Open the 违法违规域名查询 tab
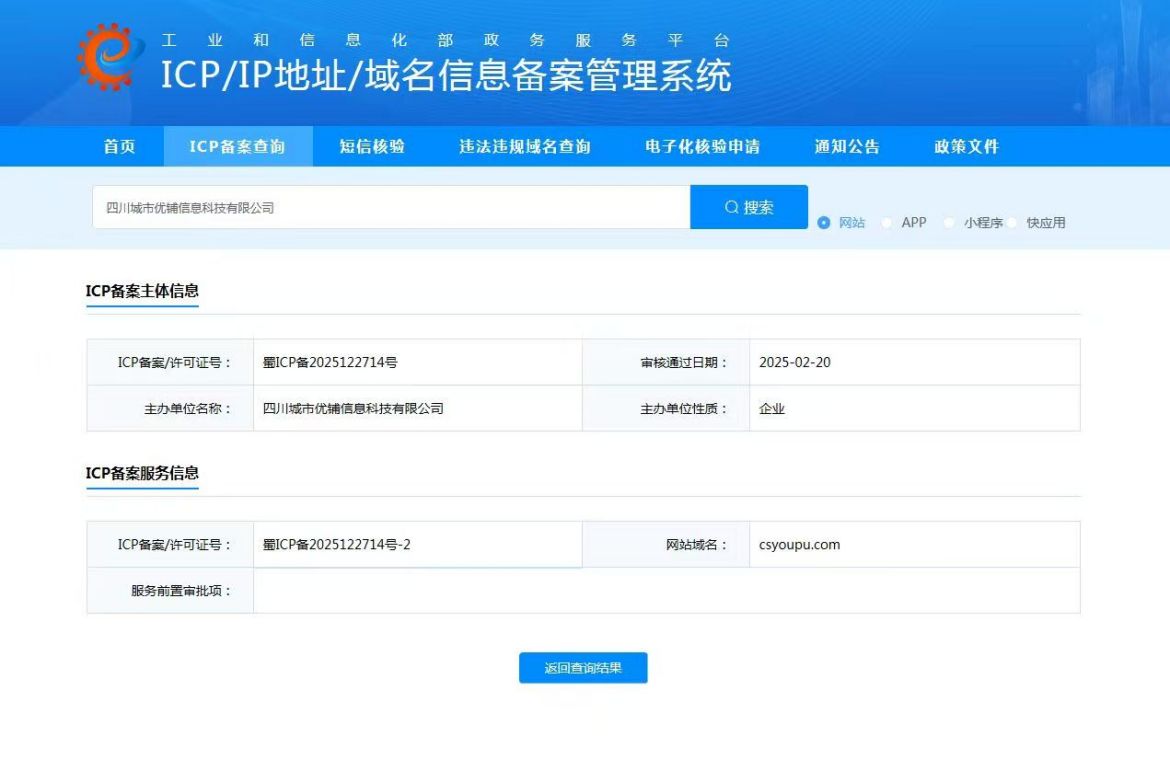The height and width of the screenshot is (771, 1170). [525, 147]
